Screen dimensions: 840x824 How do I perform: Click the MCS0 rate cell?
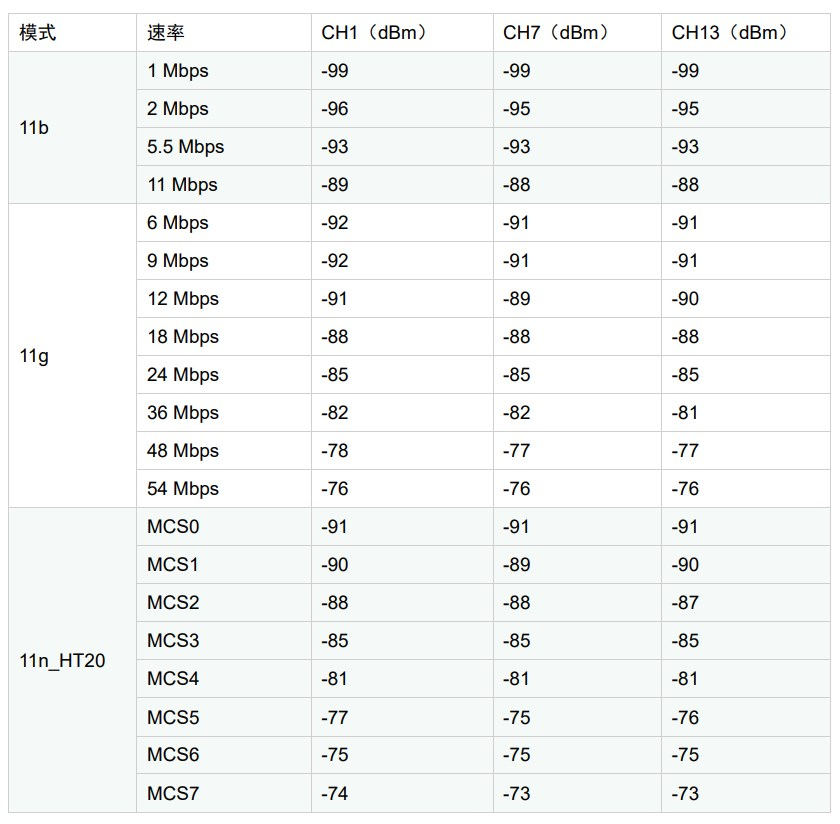[x=224, y=527]
